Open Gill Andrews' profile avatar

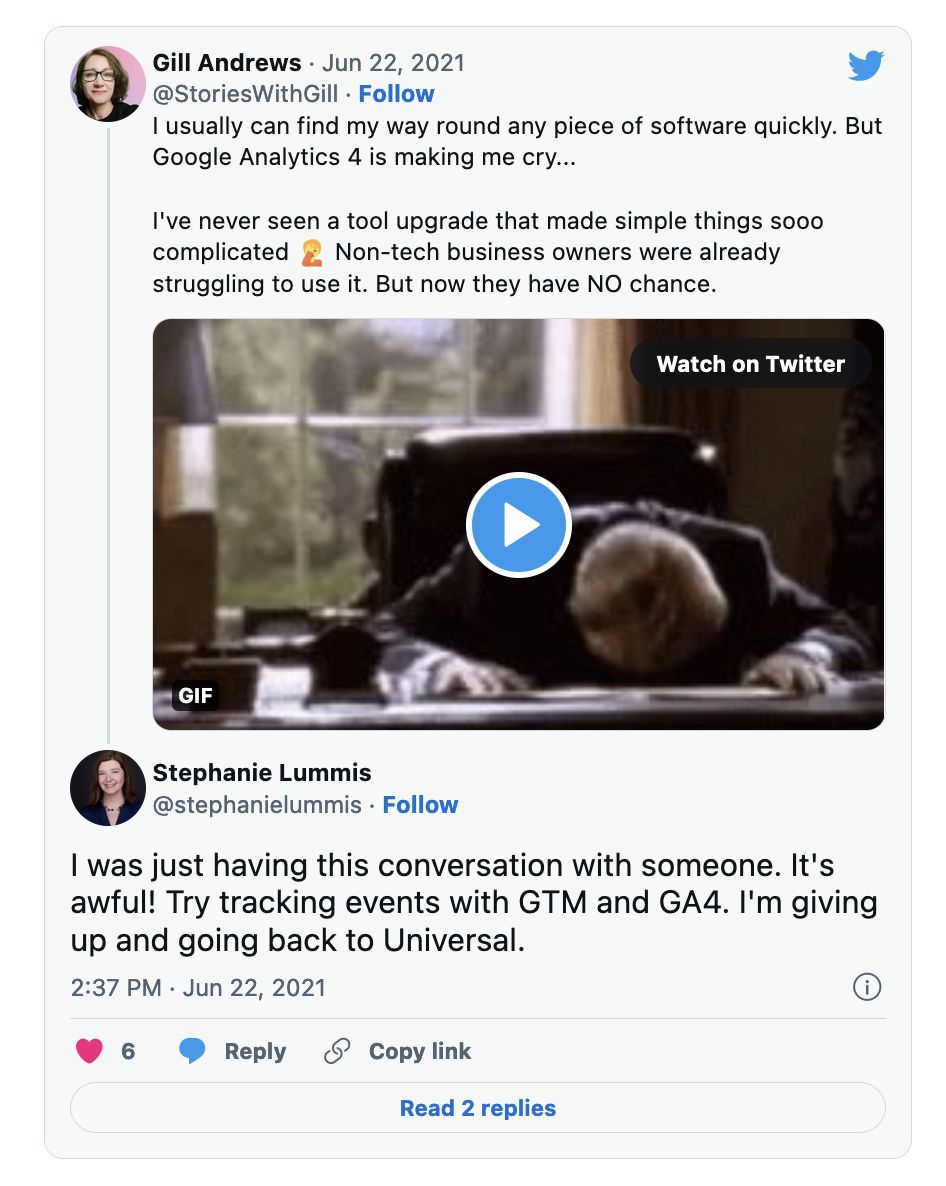click(108, 83)
